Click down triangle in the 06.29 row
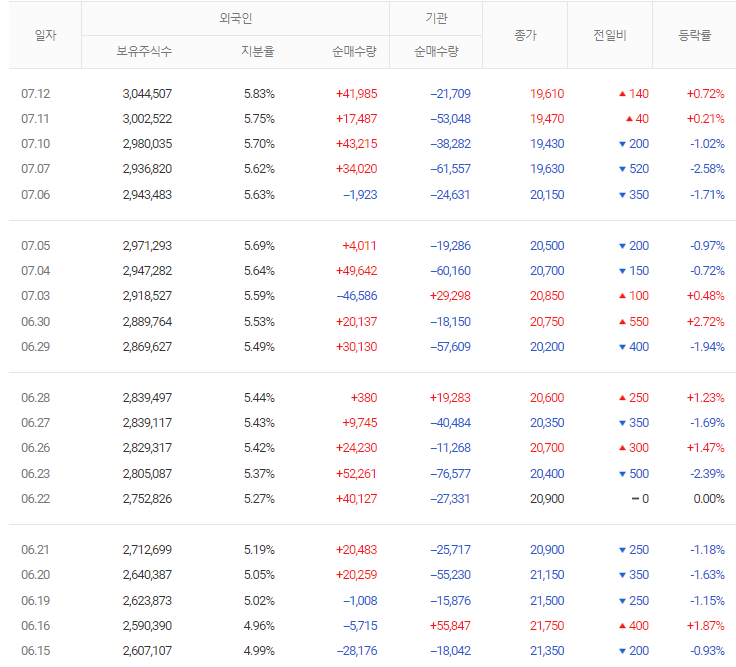Screen dimensions: 736x667 point(622,347)
